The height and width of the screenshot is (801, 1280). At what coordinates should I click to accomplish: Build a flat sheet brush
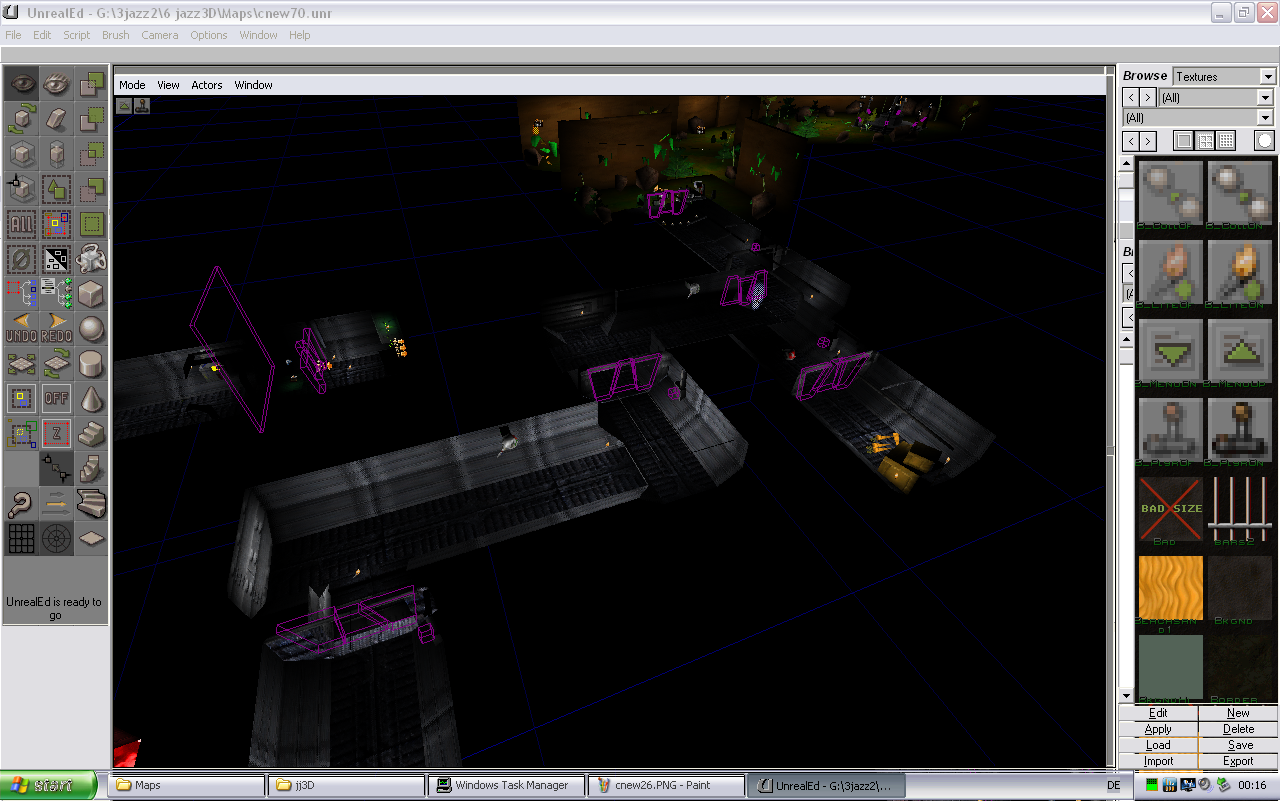pos(91,539)
